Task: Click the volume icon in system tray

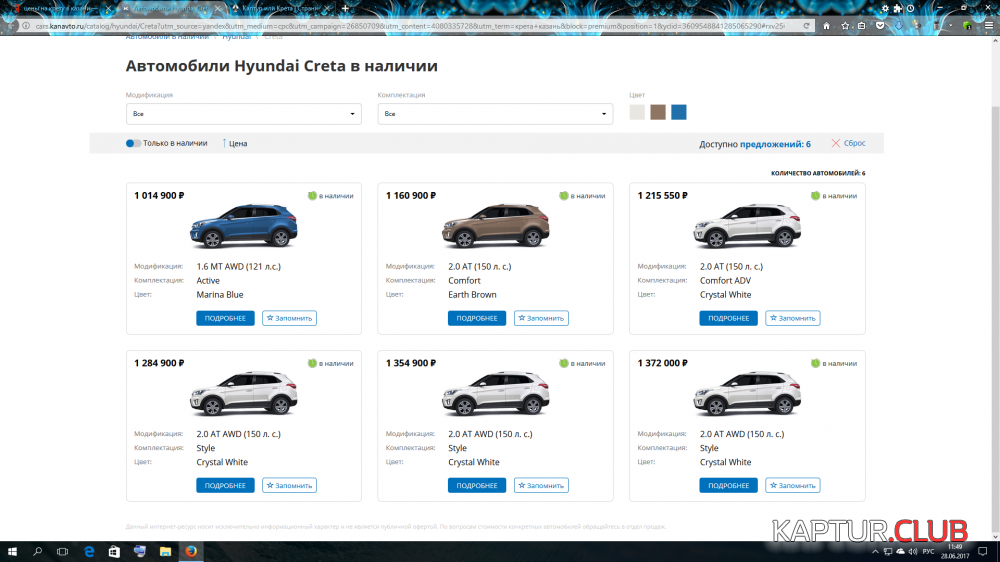Action: pos(913,551)
